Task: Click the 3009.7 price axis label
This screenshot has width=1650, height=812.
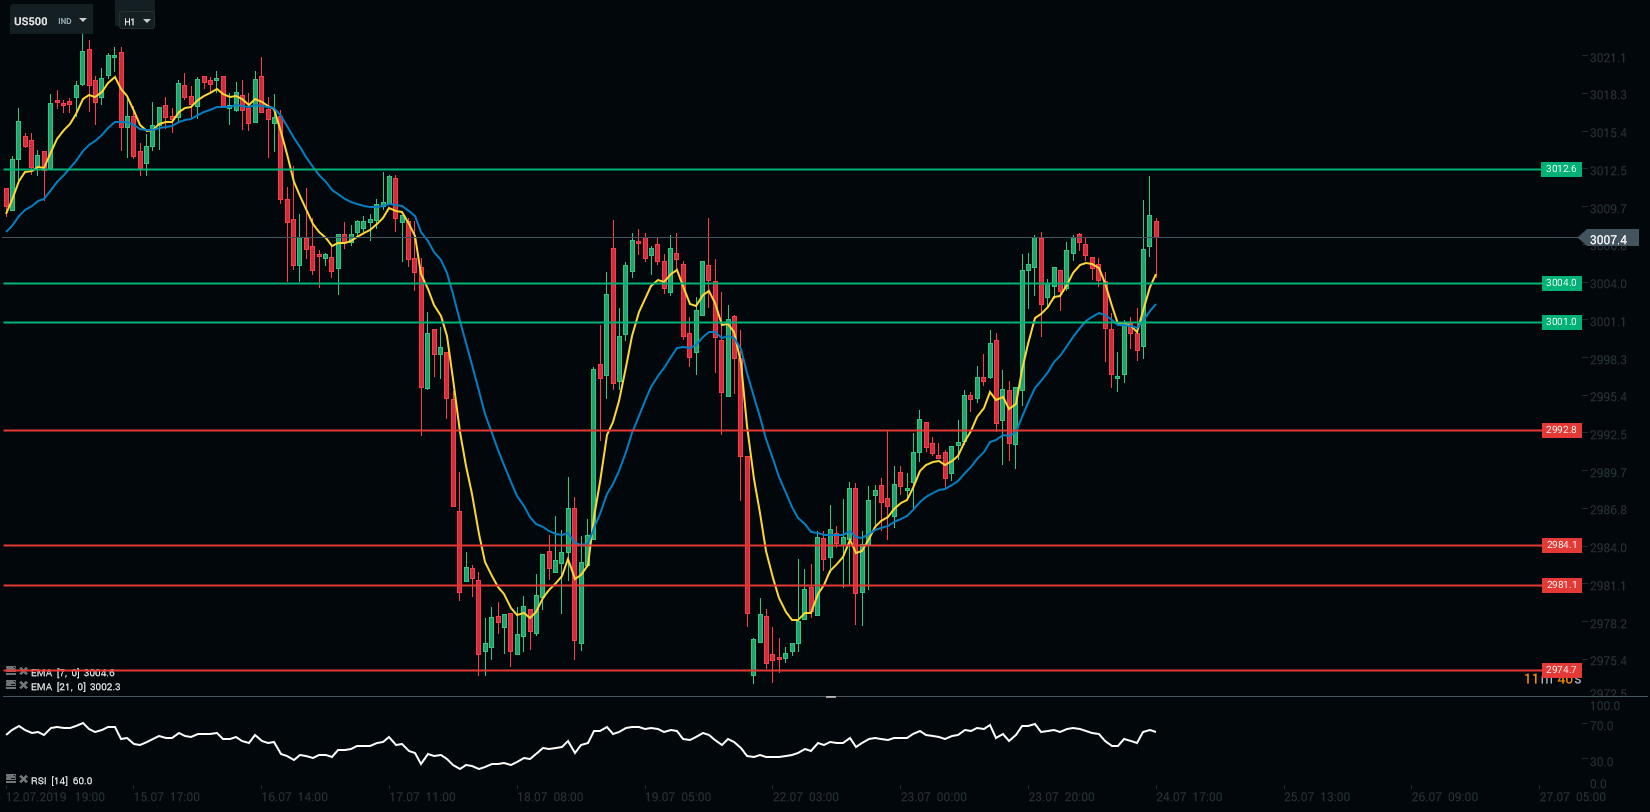Action: click(1608, 209)
